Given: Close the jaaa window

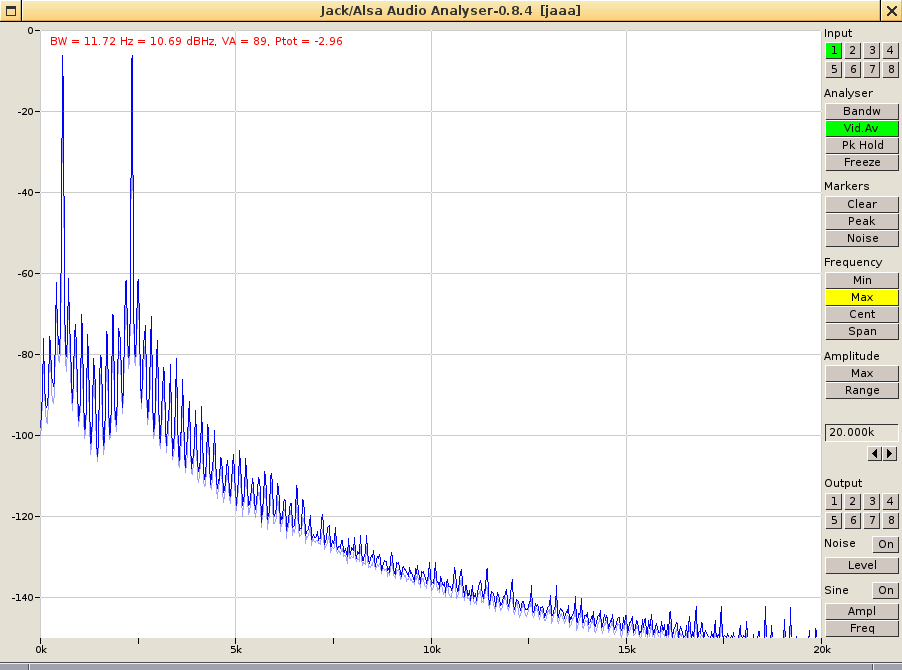Looking at the screenshot, I should [x=891, y=10].
